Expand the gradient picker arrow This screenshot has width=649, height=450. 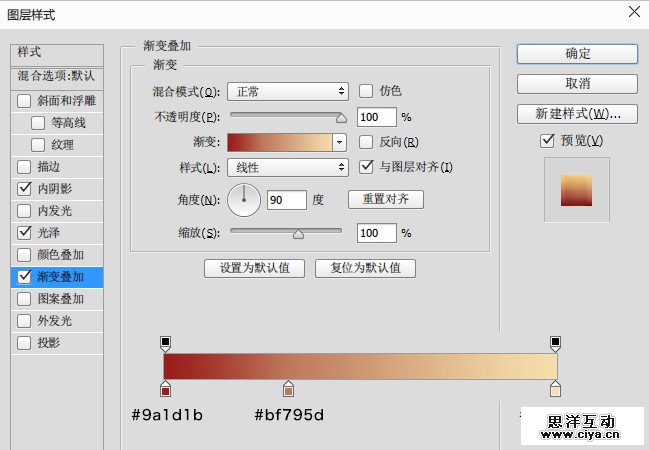click(x=339, y=142)
